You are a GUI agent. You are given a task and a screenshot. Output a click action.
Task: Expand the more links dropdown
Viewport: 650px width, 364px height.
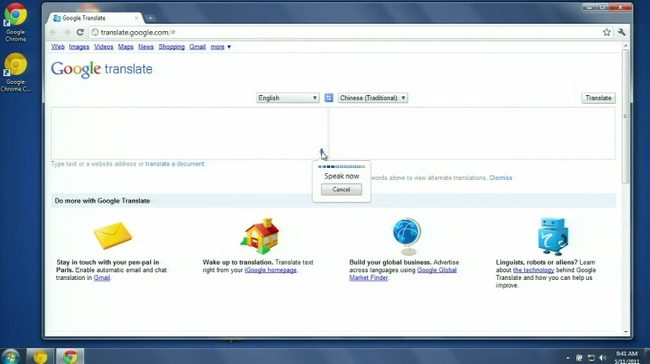221,47
